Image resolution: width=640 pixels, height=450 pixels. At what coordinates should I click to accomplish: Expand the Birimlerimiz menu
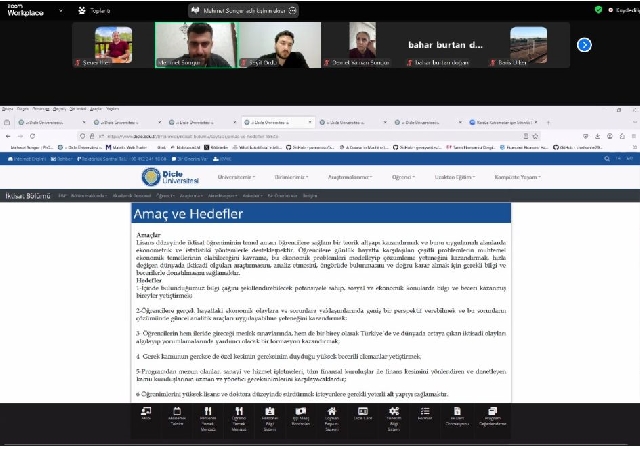point(291,177)
